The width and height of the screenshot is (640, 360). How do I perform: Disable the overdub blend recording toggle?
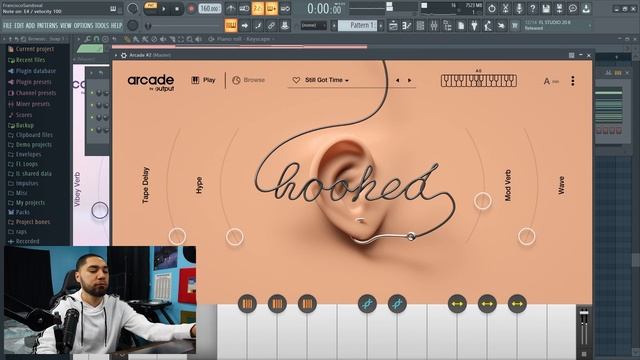(x=271, y=8)
